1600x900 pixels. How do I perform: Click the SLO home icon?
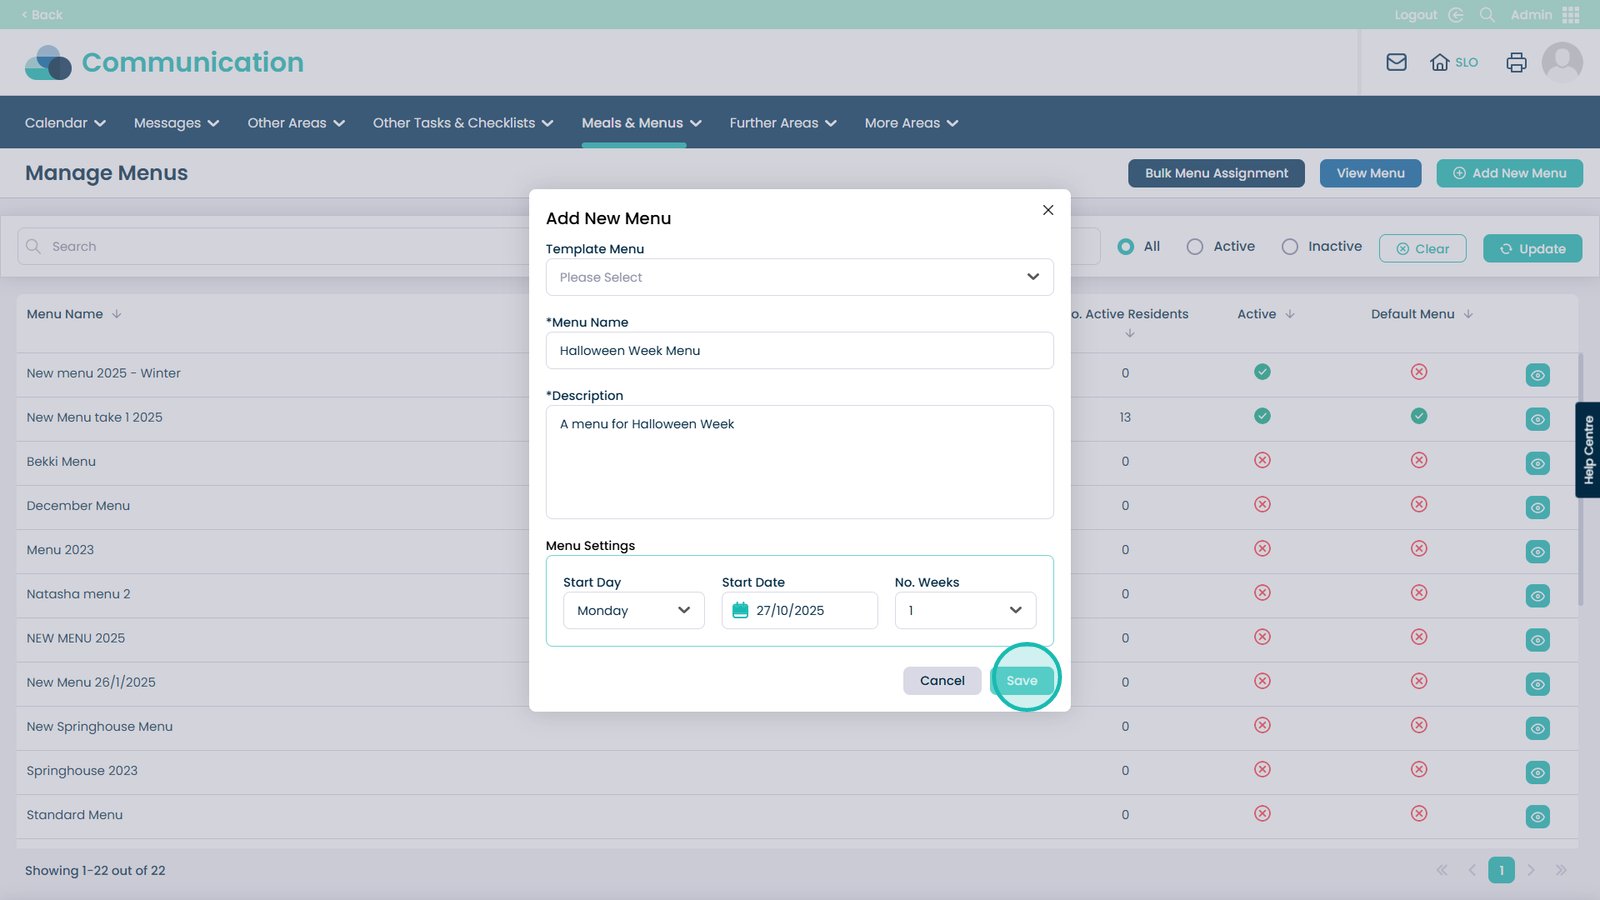(1440, 62)
